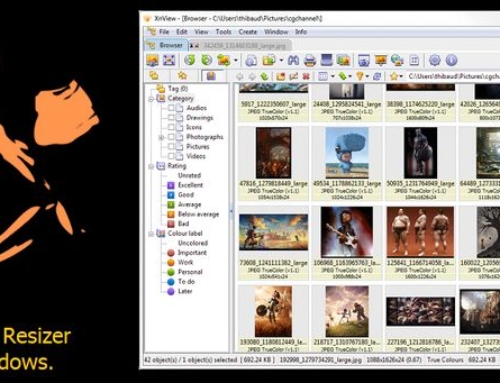Image resolution: width=500 pixels, height=383 pixels.
Task: Collapse the Colour label tree node
Action: point(151,234)
